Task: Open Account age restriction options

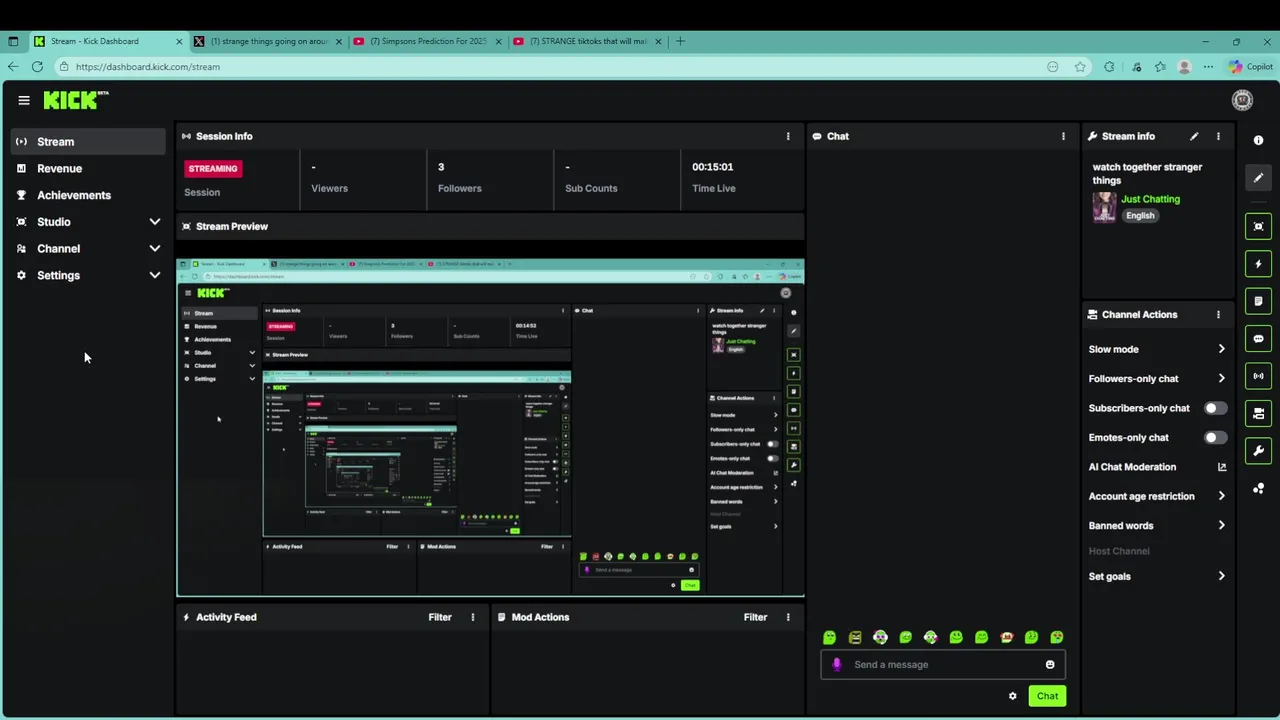Action: (x=1157, y=496)
